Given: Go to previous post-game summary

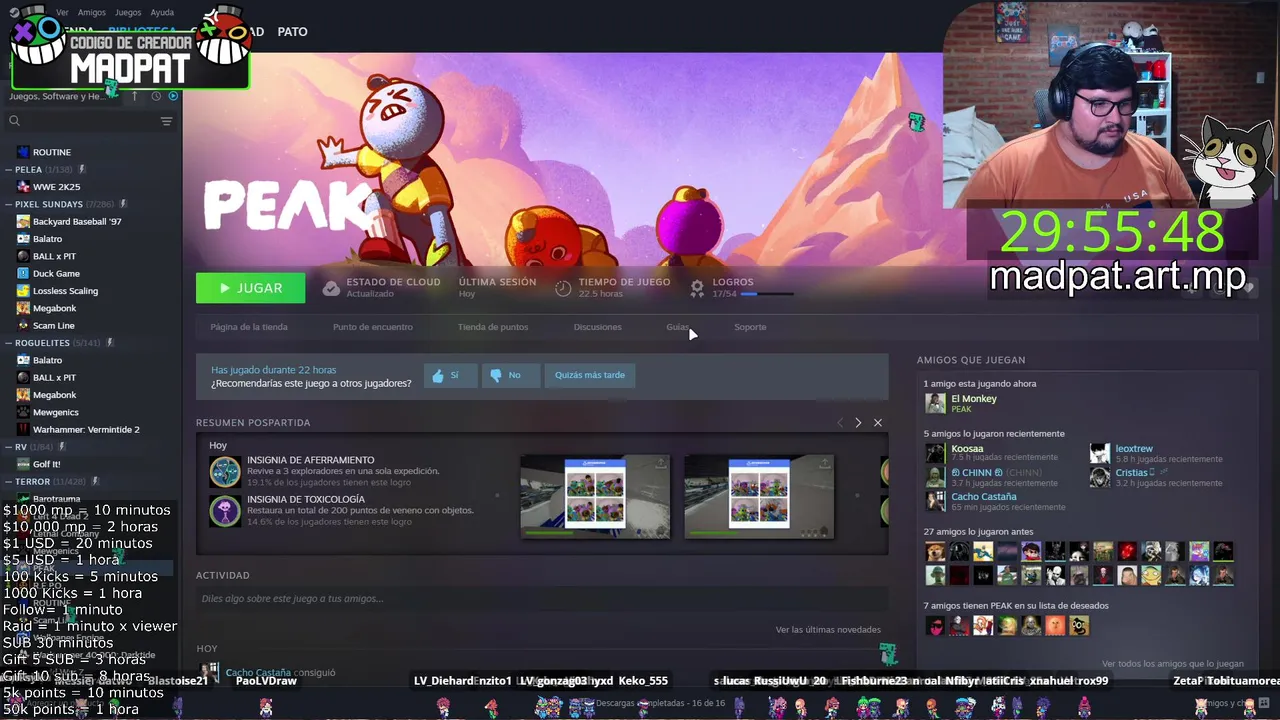Looking at the screenshot, I should click(840, 423).
